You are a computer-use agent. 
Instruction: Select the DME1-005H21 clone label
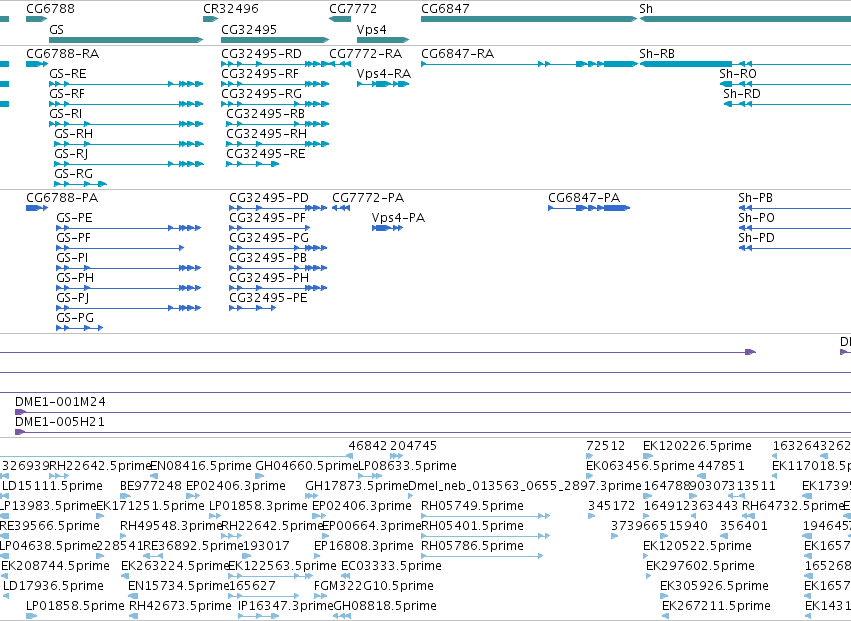click(60, 422)
